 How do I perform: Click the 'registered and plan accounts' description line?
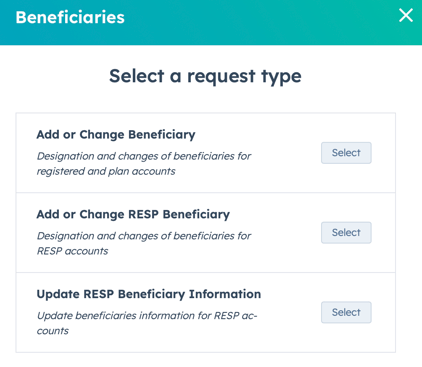[106, 171]
